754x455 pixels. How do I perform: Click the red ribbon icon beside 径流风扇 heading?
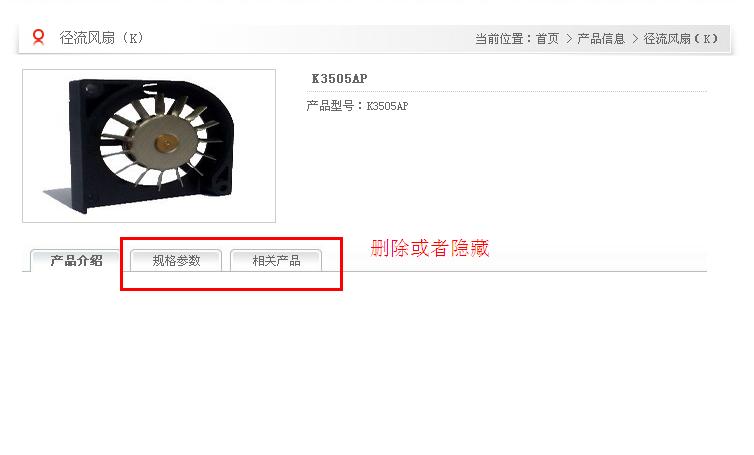point(38,37)
